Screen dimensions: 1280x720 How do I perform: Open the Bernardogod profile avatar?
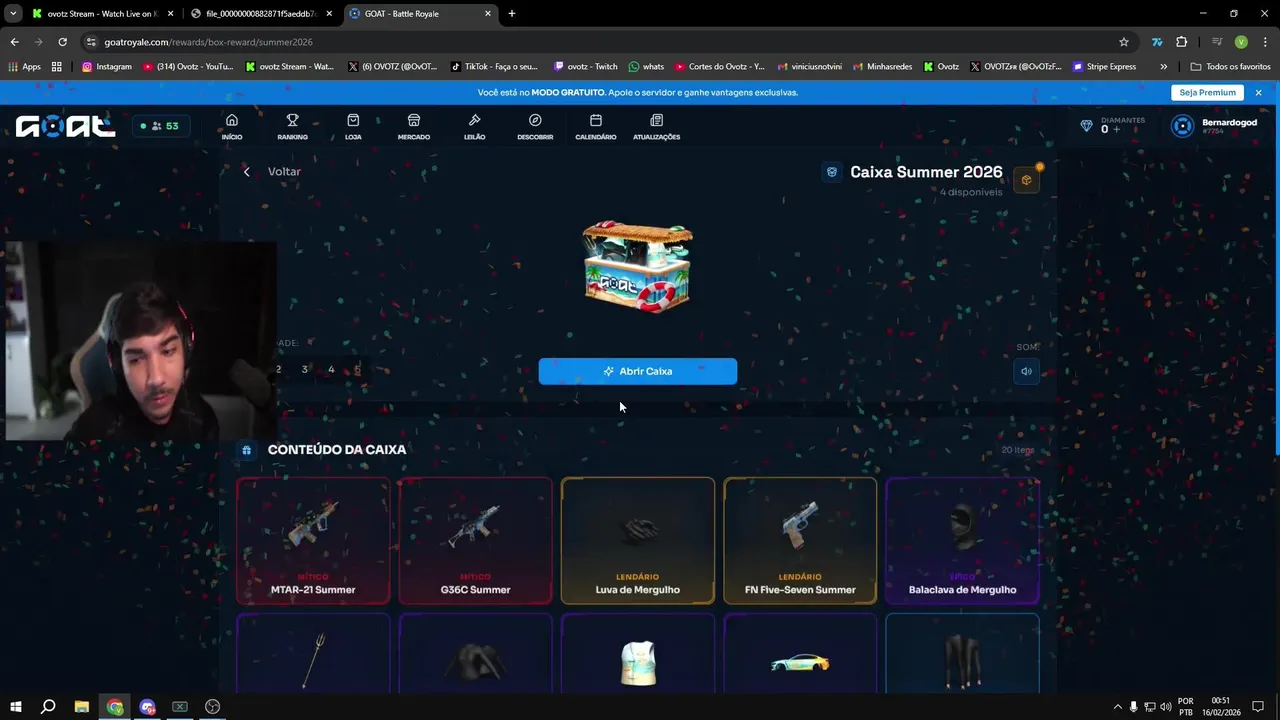pyautogui.click(x=1183, y=126)
